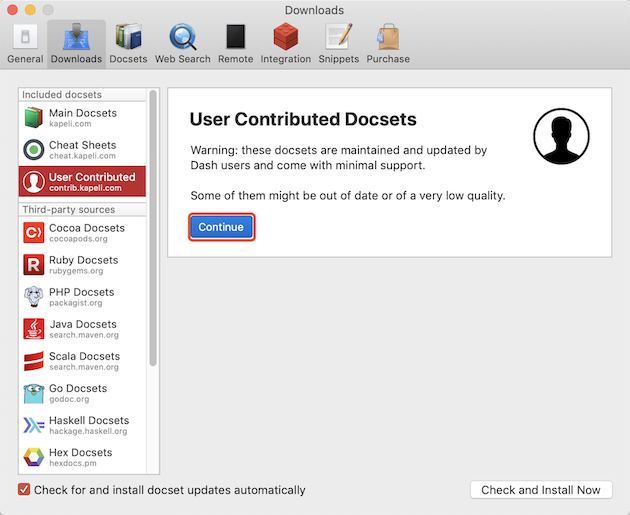Click the Java Docsets coffee cup icon
The height and width of the screenshot is (515, 630).
[34, 329]
